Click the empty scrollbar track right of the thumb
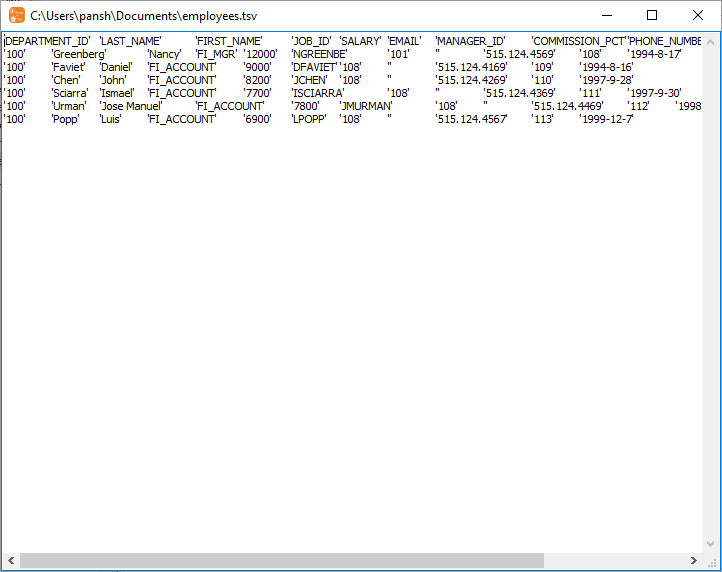Screen dimensions: 722x572 pos(615,560)
